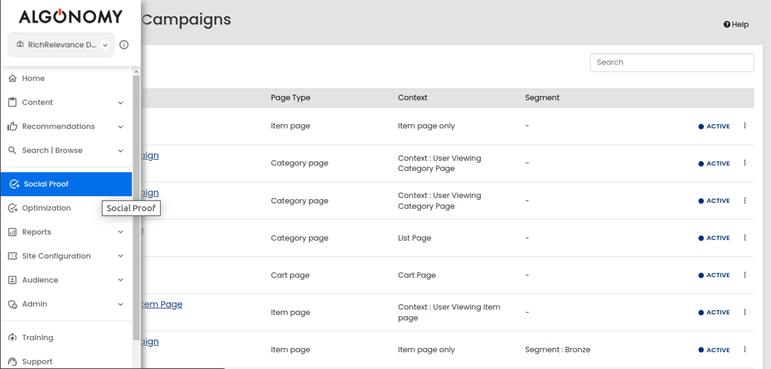Open the Reports menu item
The image size is (771, 369).
(x=66, y=232)
